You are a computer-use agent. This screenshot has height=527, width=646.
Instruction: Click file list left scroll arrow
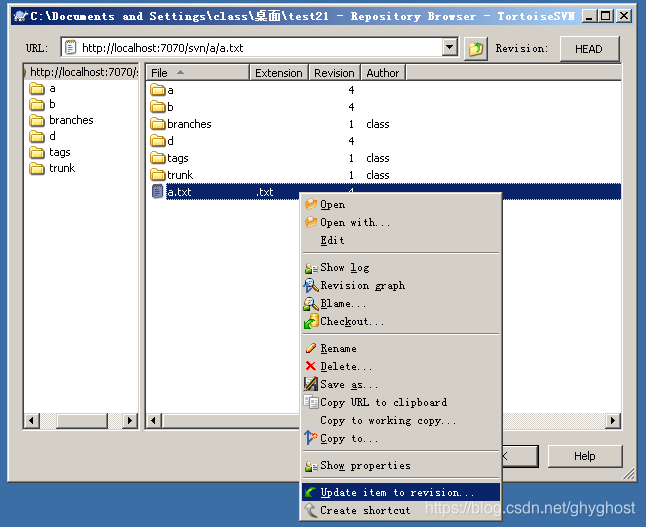154,421
